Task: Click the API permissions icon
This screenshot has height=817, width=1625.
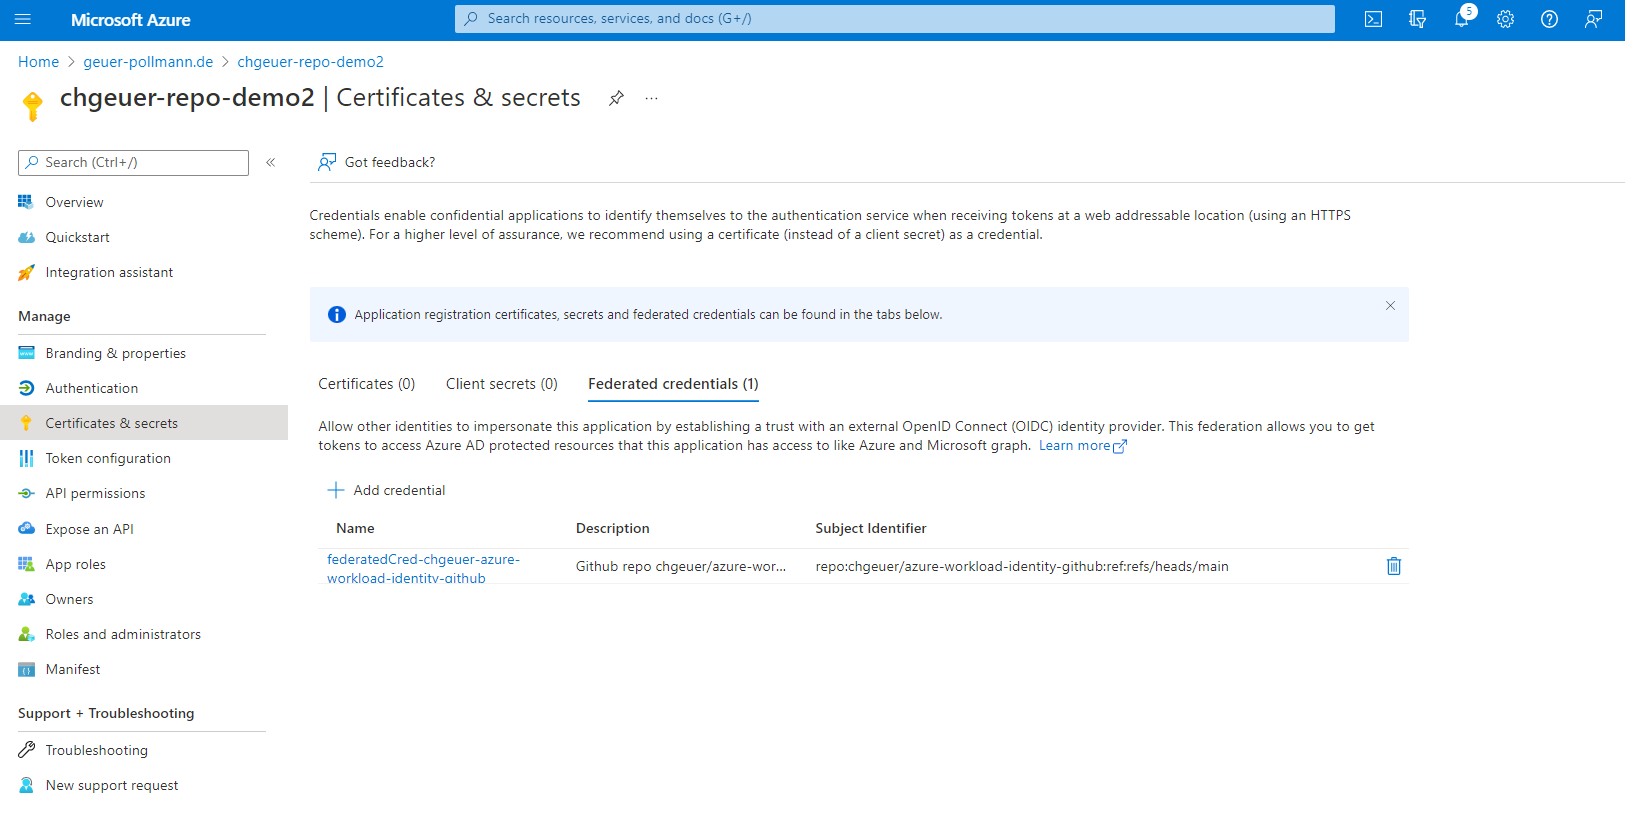Action: point(26,493)
